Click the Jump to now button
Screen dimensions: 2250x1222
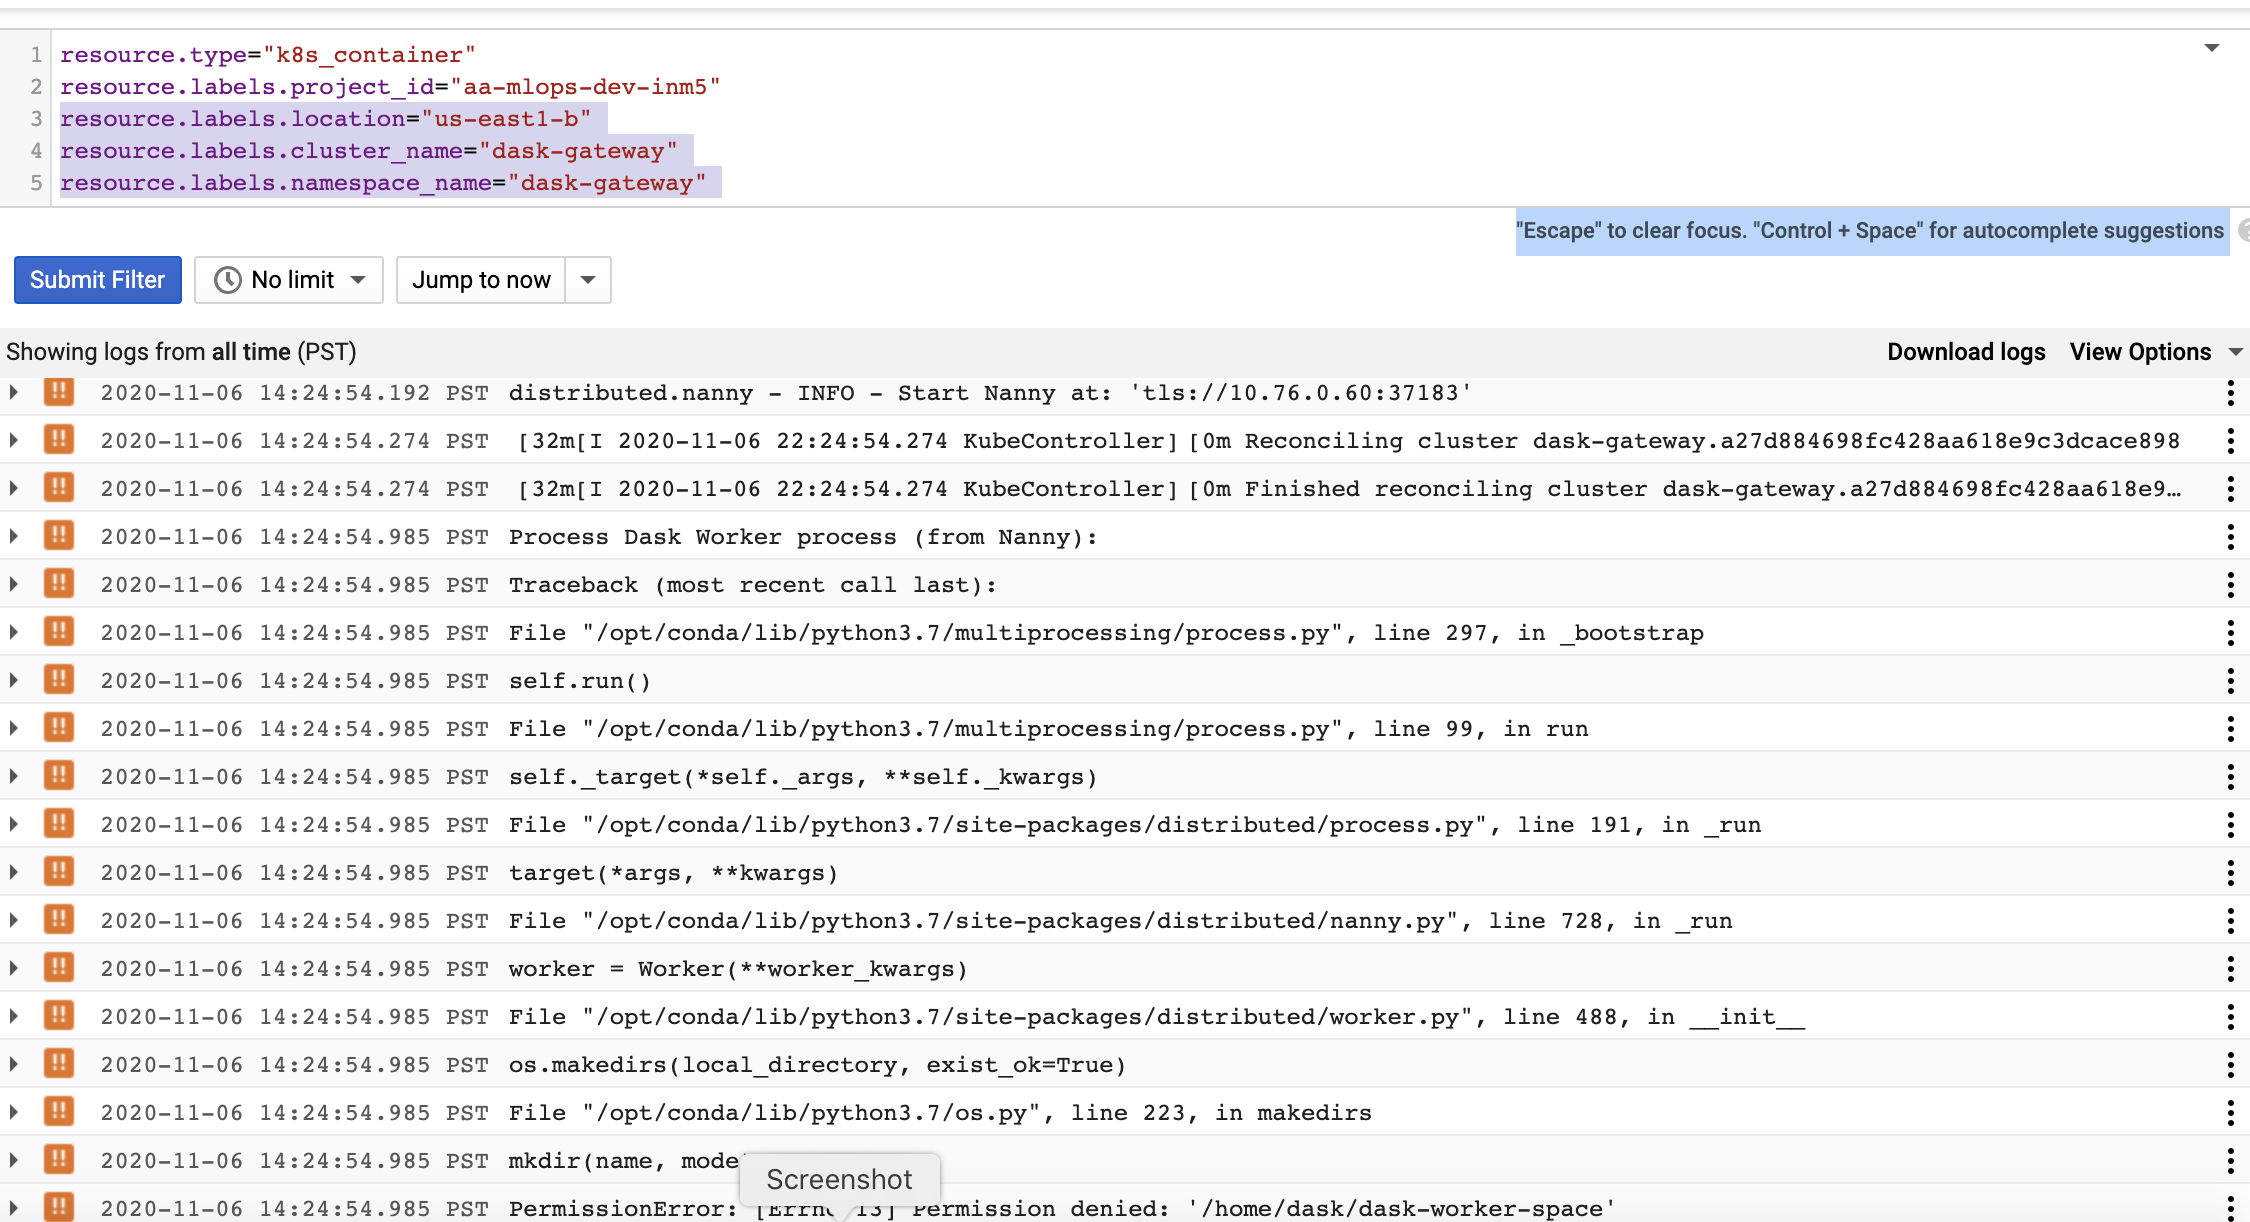[x=481, y=280]
